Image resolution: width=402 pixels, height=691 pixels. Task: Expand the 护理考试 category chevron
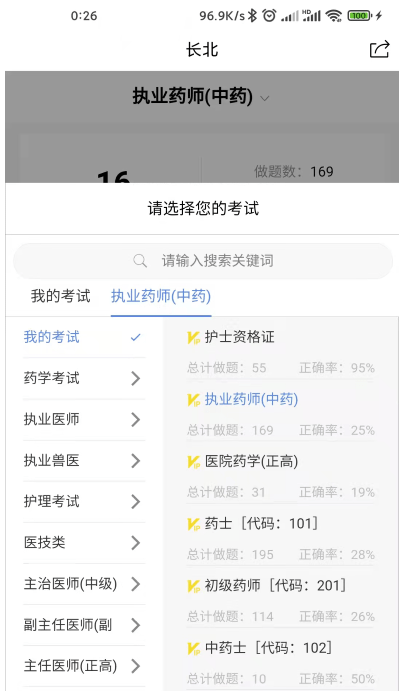tap(136, 502)
